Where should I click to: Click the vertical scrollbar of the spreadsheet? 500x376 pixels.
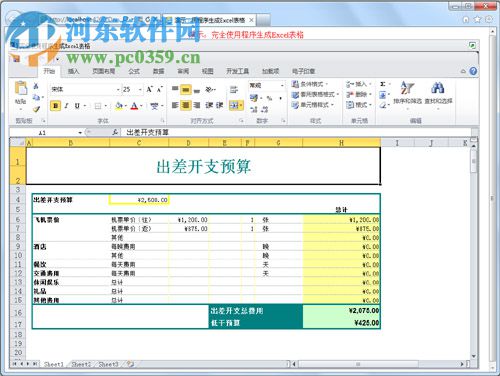pyautogui.click(x=474, y=251)
